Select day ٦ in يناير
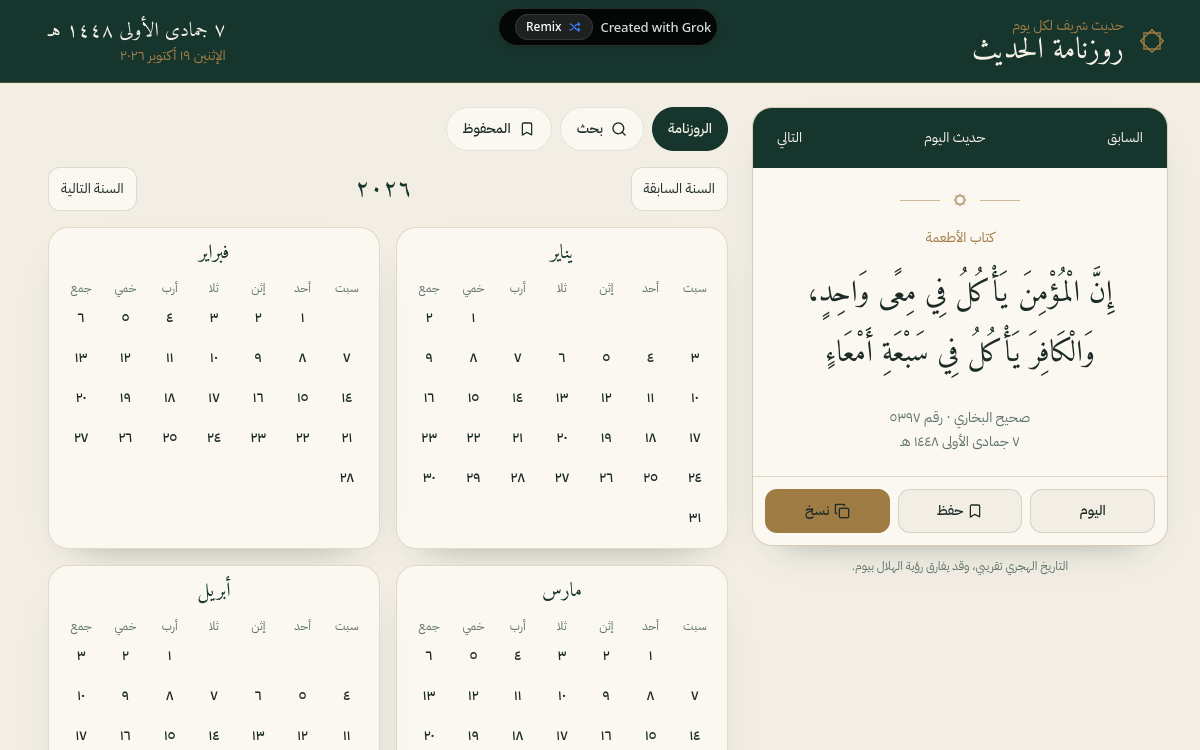This screenshot has width=1200, height=750. pyautogui.click(x=562, y=358)
